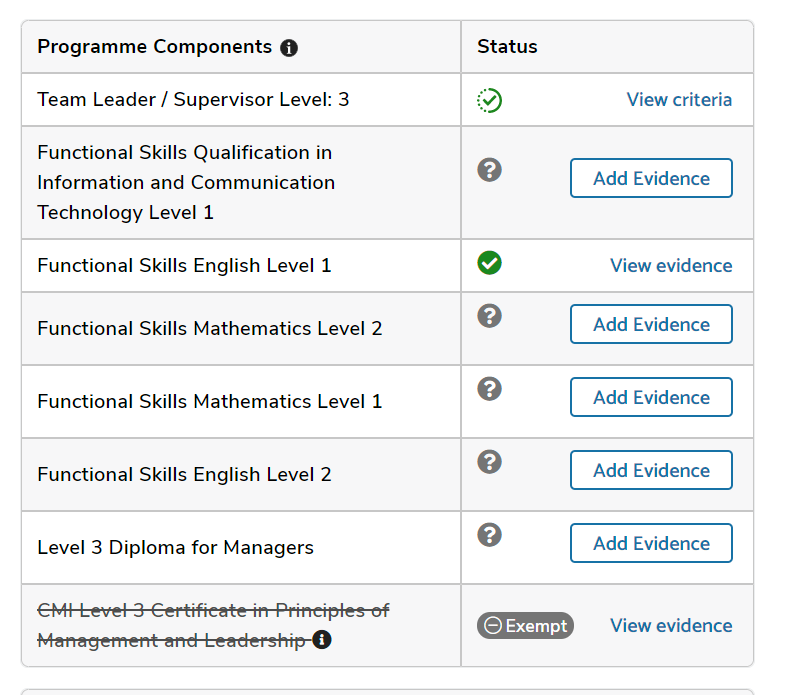Screen dimensions: 794x695
Task: Click question mark status for English Level 2
Action: click(489, 462)
